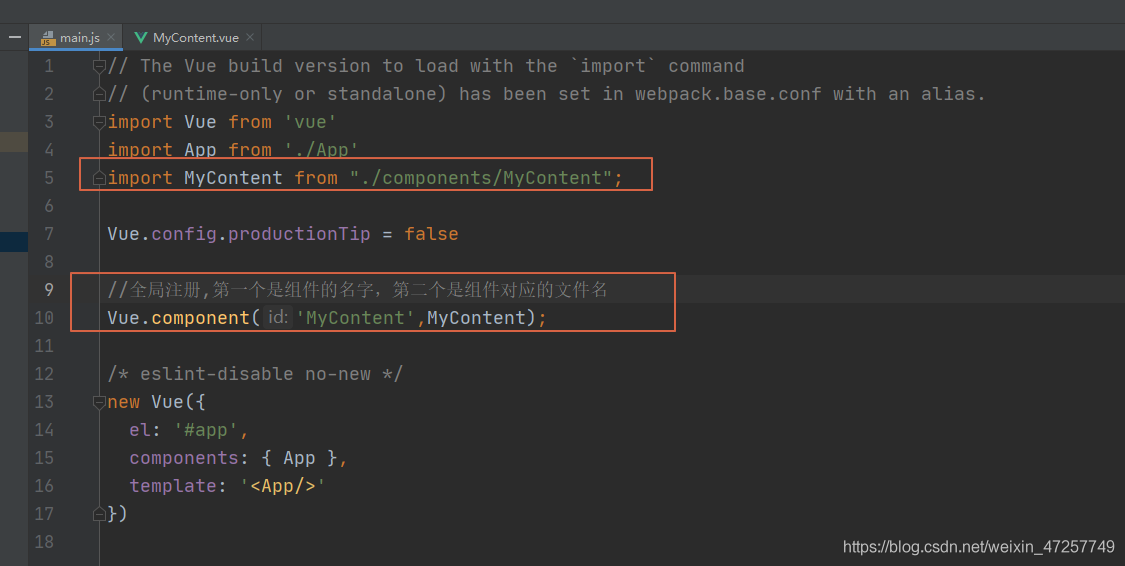Viewport: 1125px width, 566px height.
Task: Click the JS file icon on main.js tab
Action: tap(48, 37)
